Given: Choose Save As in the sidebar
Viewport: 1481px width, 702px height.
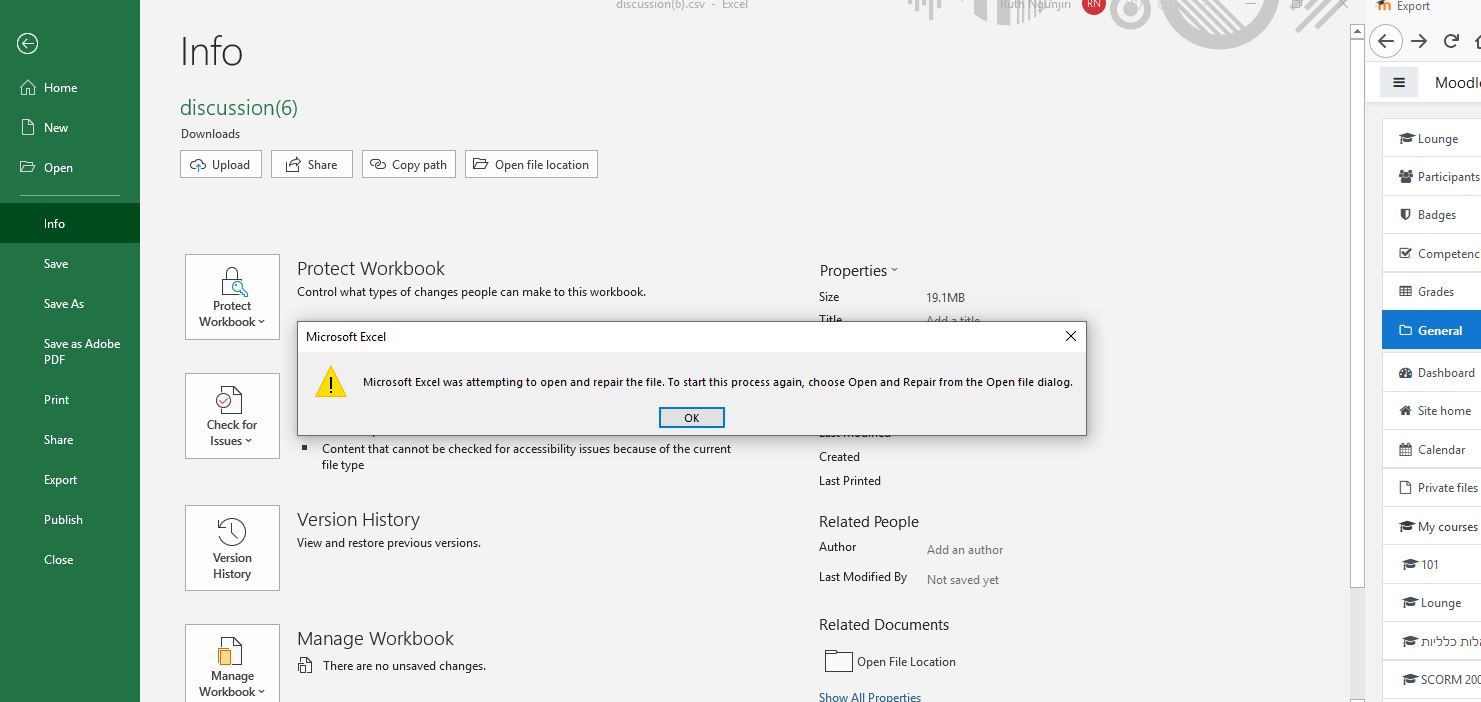Looking at the screenshot, I should [x=70, y=304].
